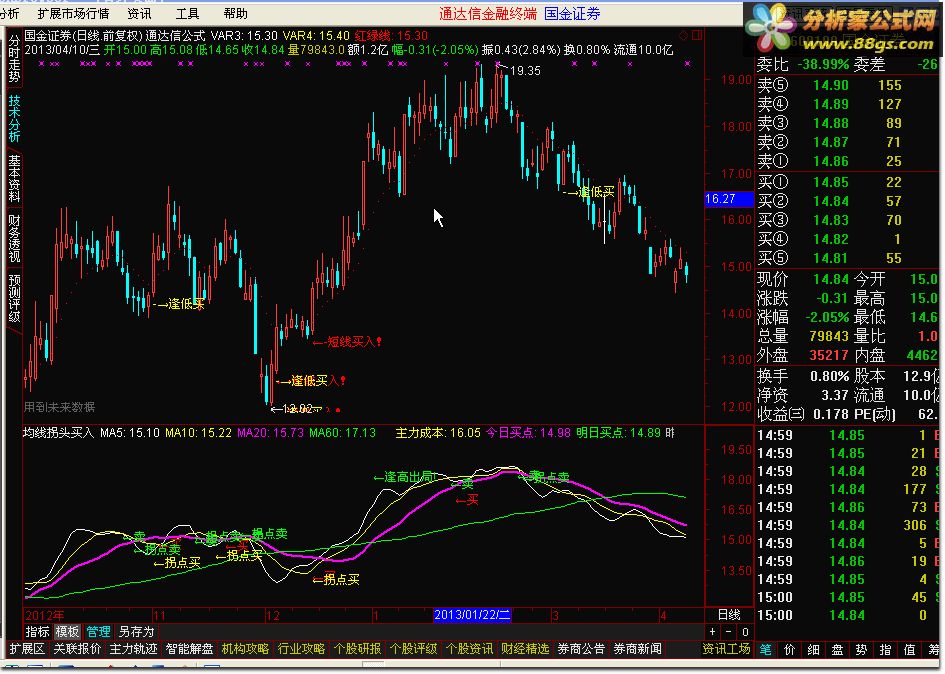Open the 关联报价 bottom tab

point(77,649)
